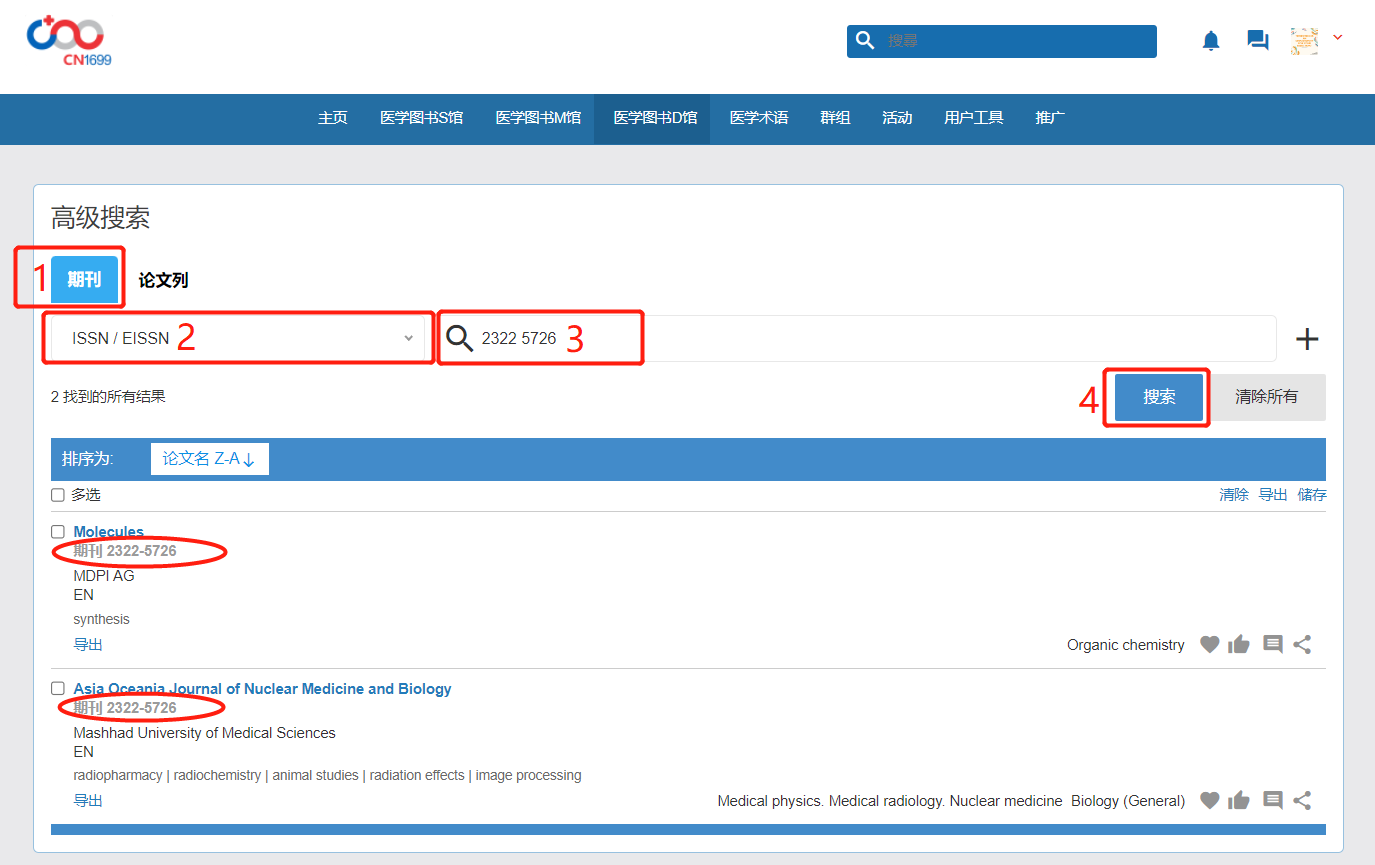
Task: Favorite Asia Oceania Journal with heart icon
Action: coord(1209,801)
